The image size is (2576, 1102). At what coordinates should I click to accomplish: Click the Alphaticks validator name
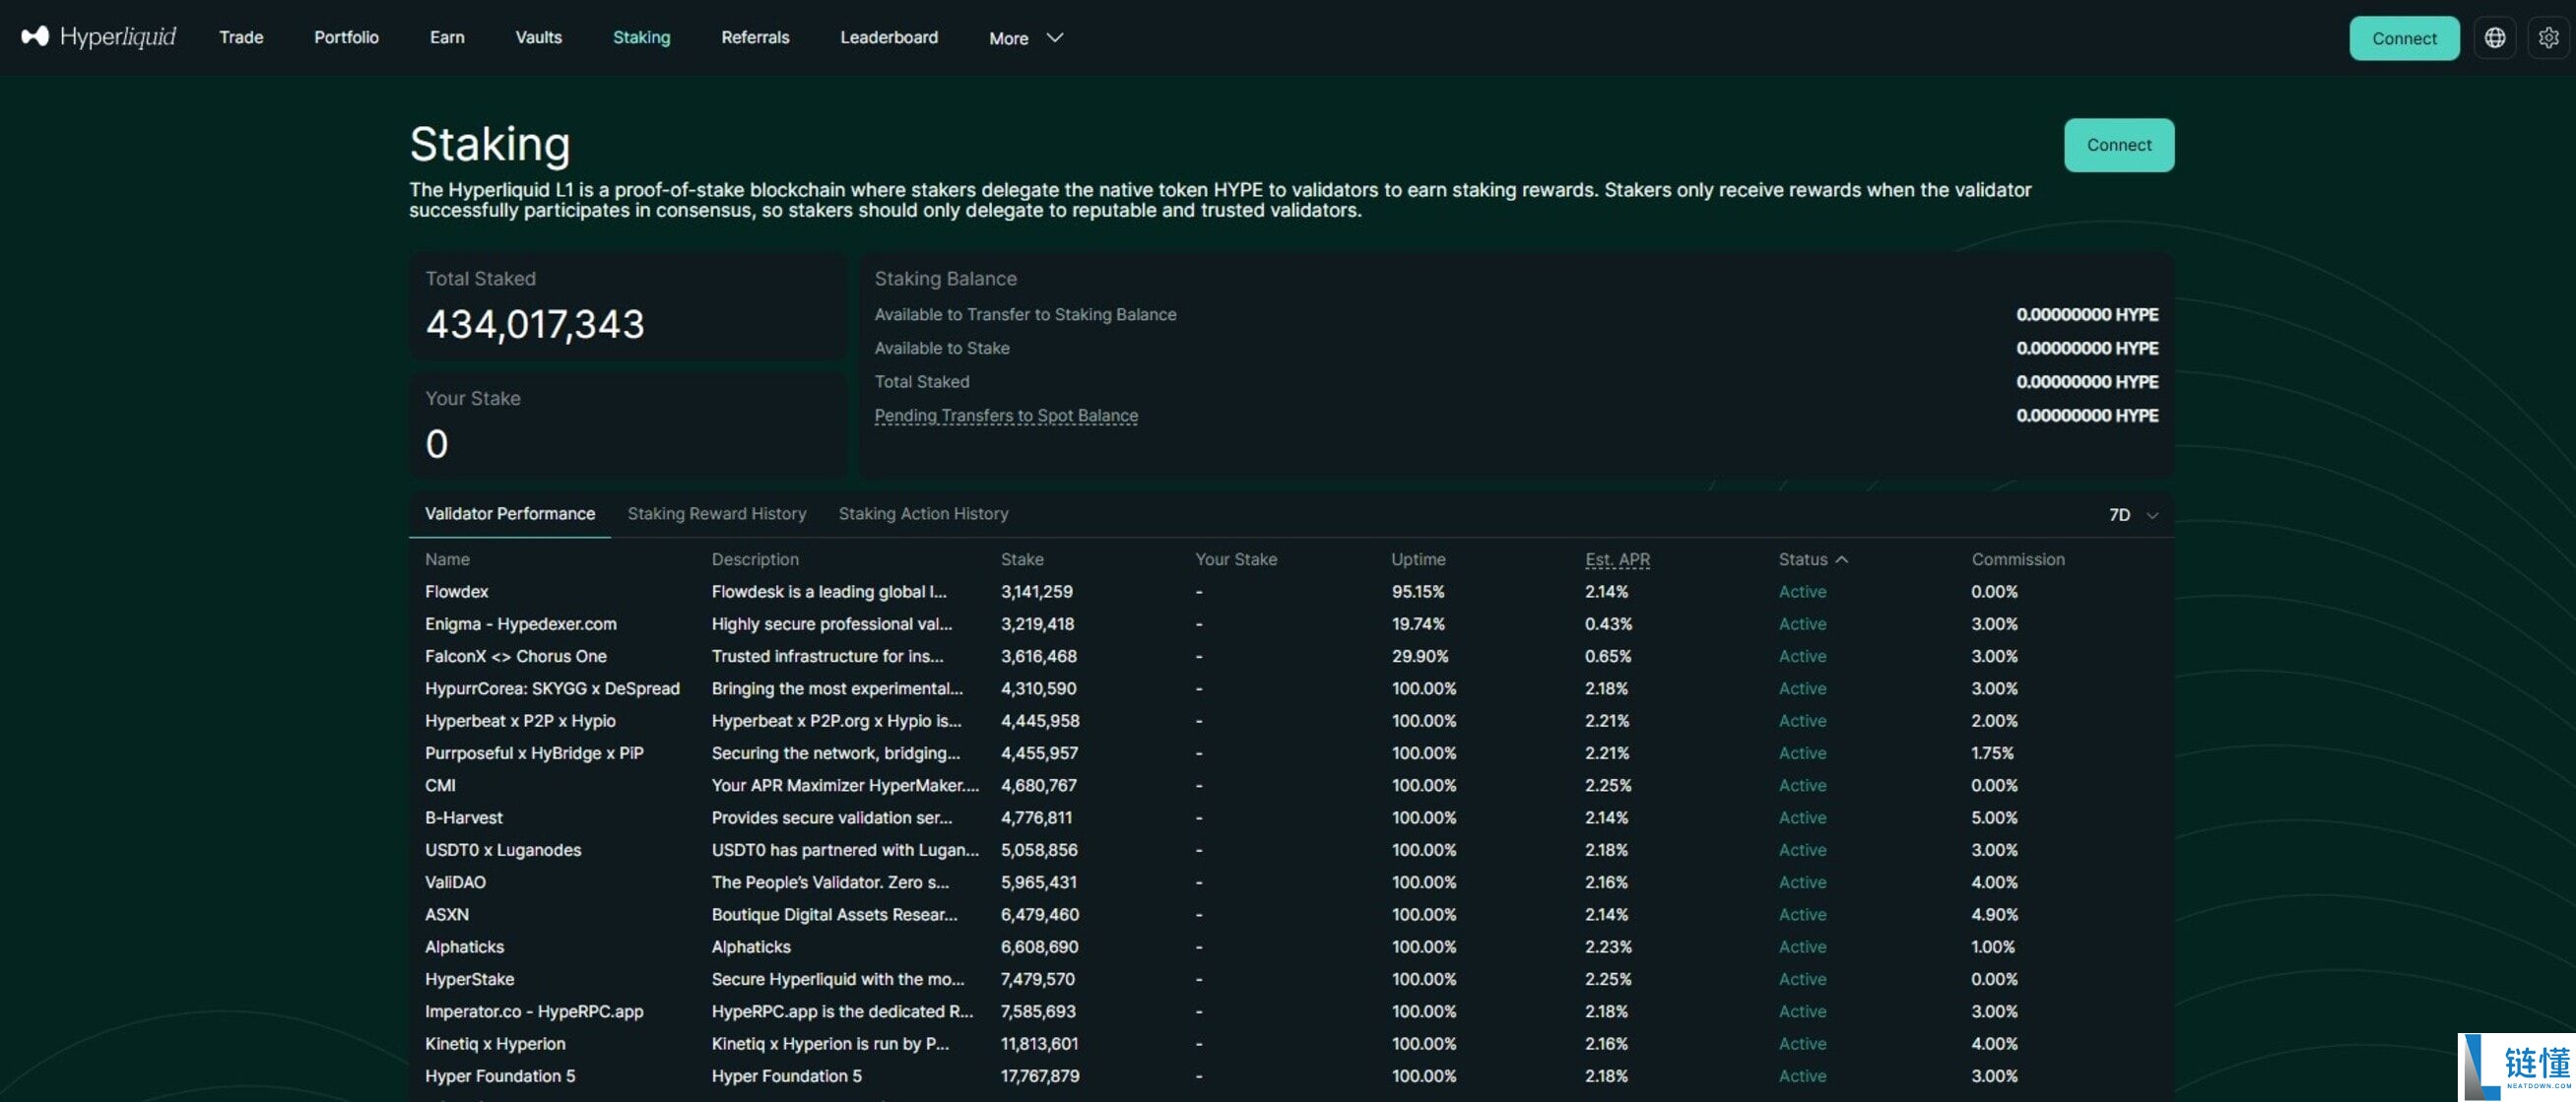coord(464,946)
